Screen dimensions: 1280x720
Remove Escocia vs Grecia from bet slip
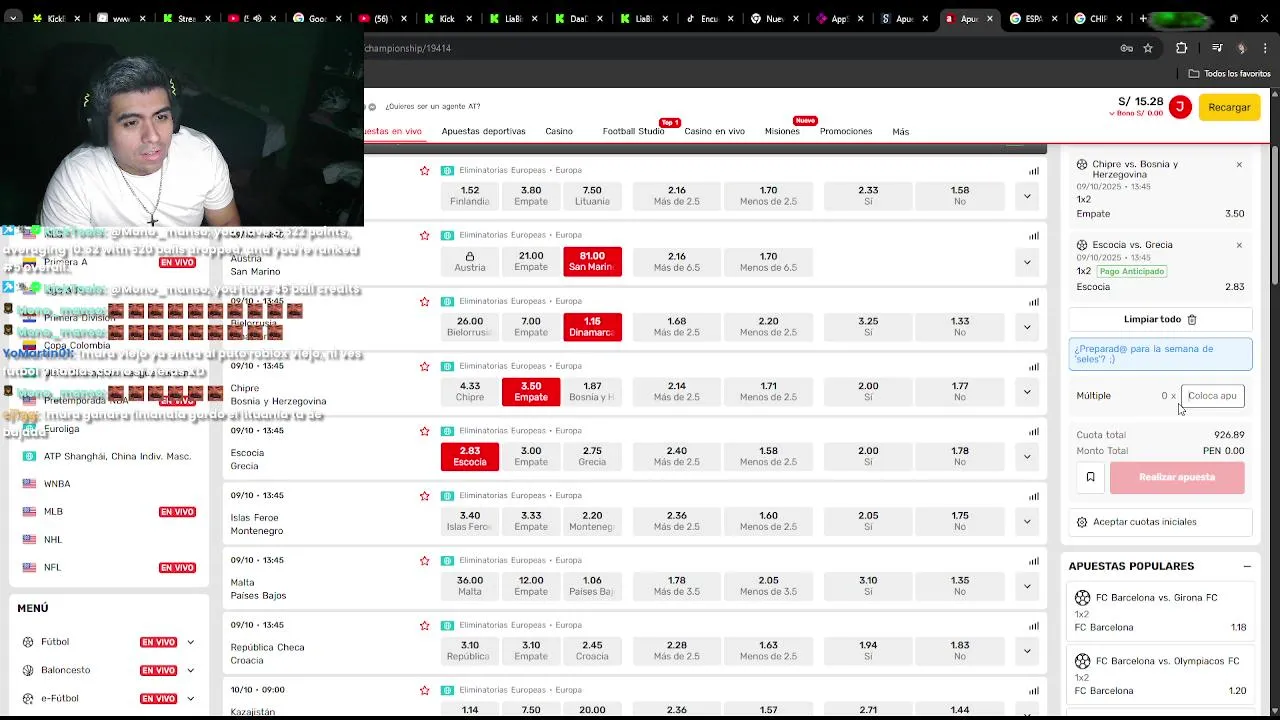tap(1239, 245)
